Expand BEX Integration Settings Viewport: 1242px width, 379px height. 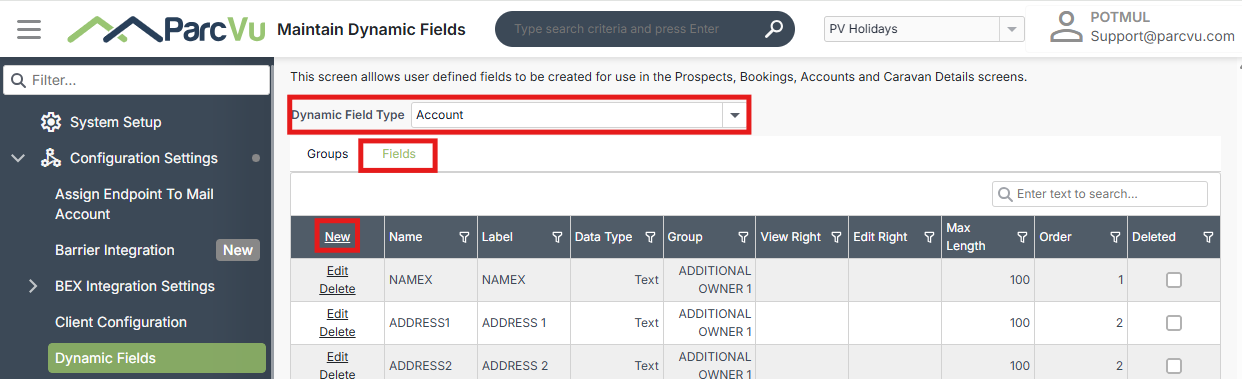34,286
